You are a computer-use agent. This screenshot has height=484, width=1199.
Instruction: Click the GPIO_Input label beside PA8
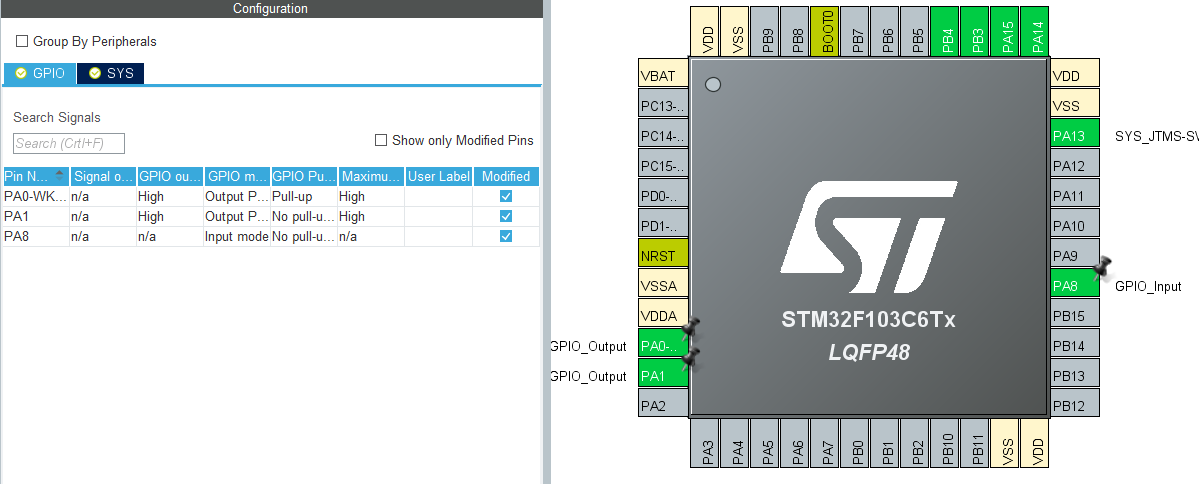[1148, 287]
